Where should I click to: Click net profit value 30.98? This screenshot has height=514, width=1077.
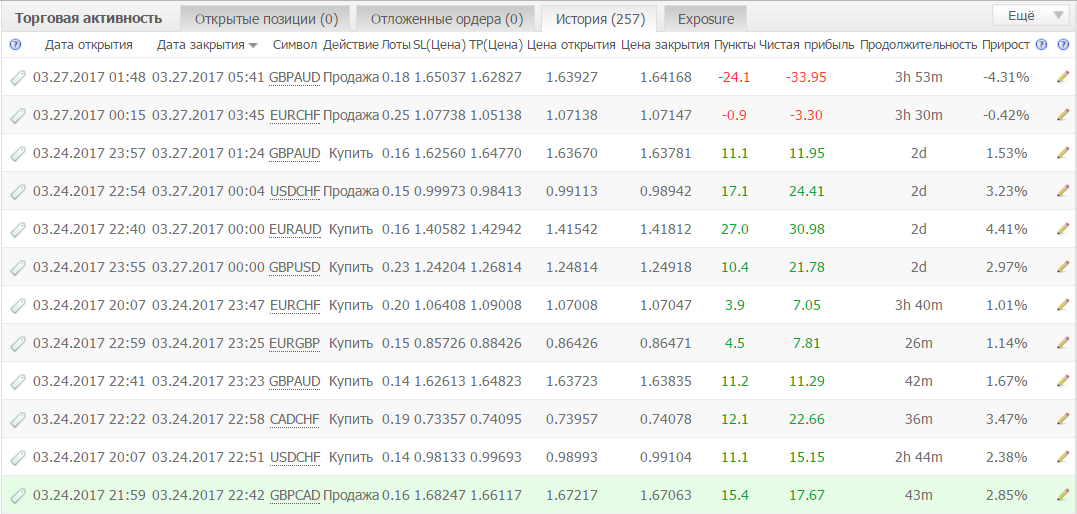807,229
